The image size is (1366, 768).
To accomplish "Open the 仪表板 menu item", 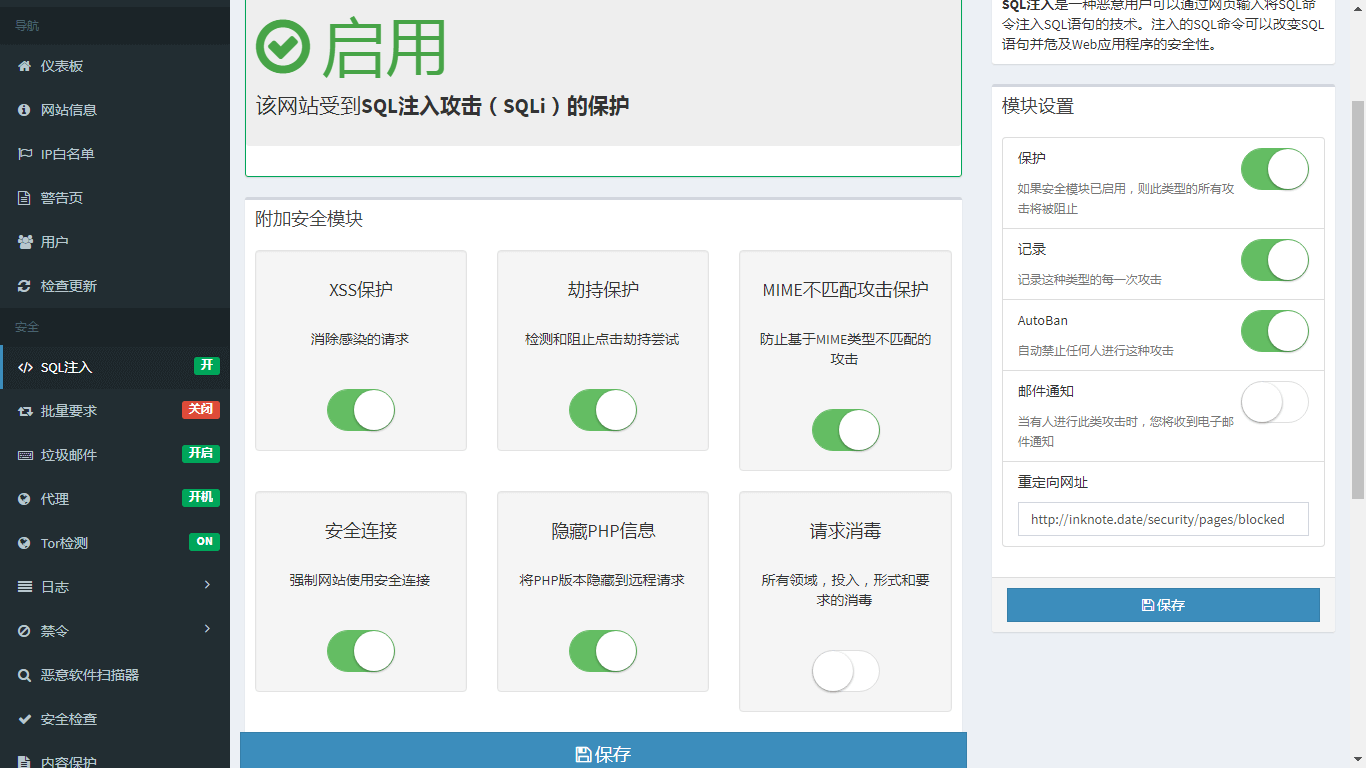I will click(x=115, y=66).
